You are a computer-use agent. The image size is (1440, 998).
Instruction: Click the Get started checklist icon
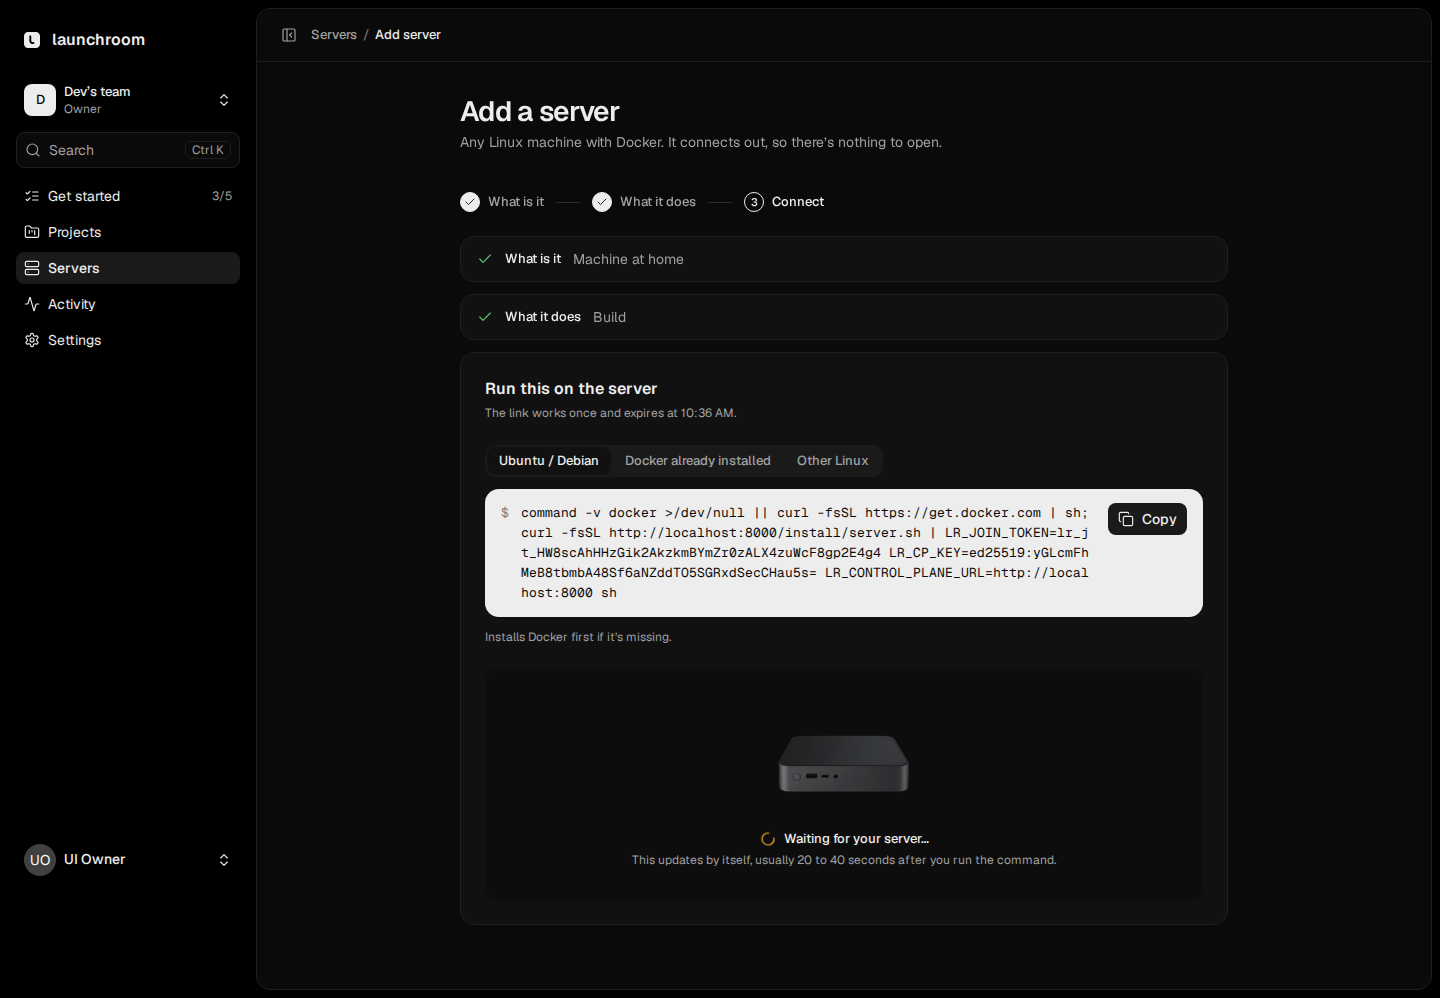[x=32, y=196]
